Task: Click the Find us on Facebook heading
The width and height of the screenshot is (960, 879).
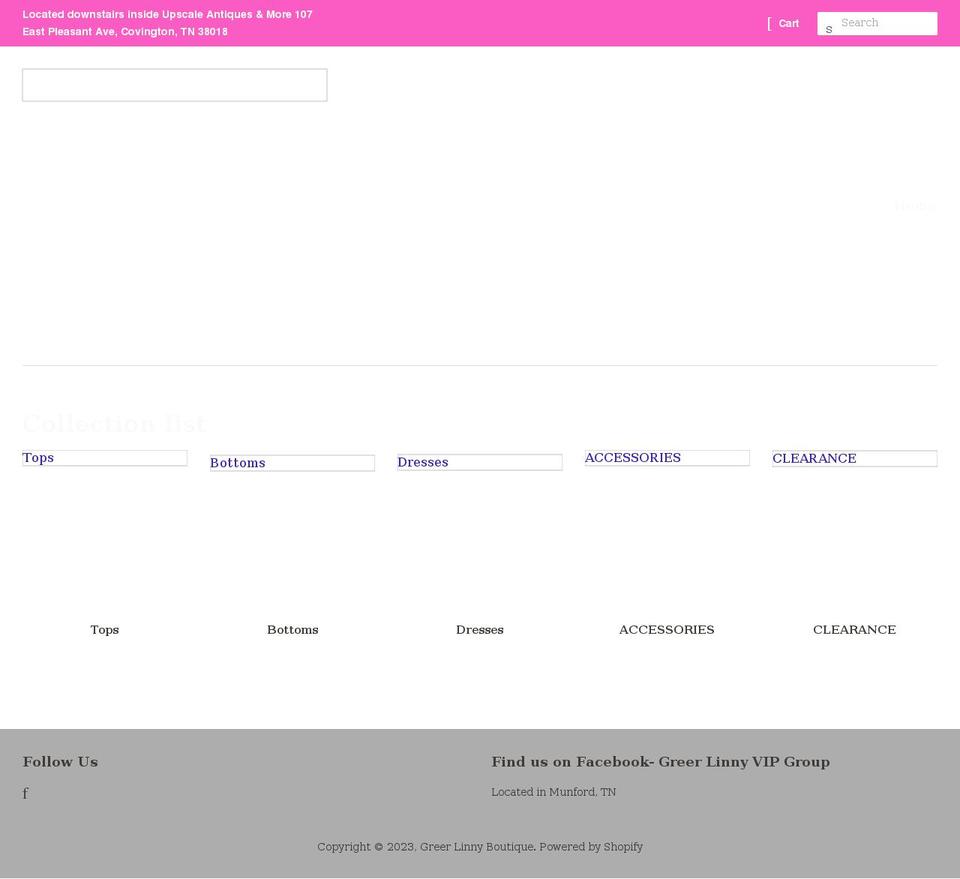Action: coord(661,761)
